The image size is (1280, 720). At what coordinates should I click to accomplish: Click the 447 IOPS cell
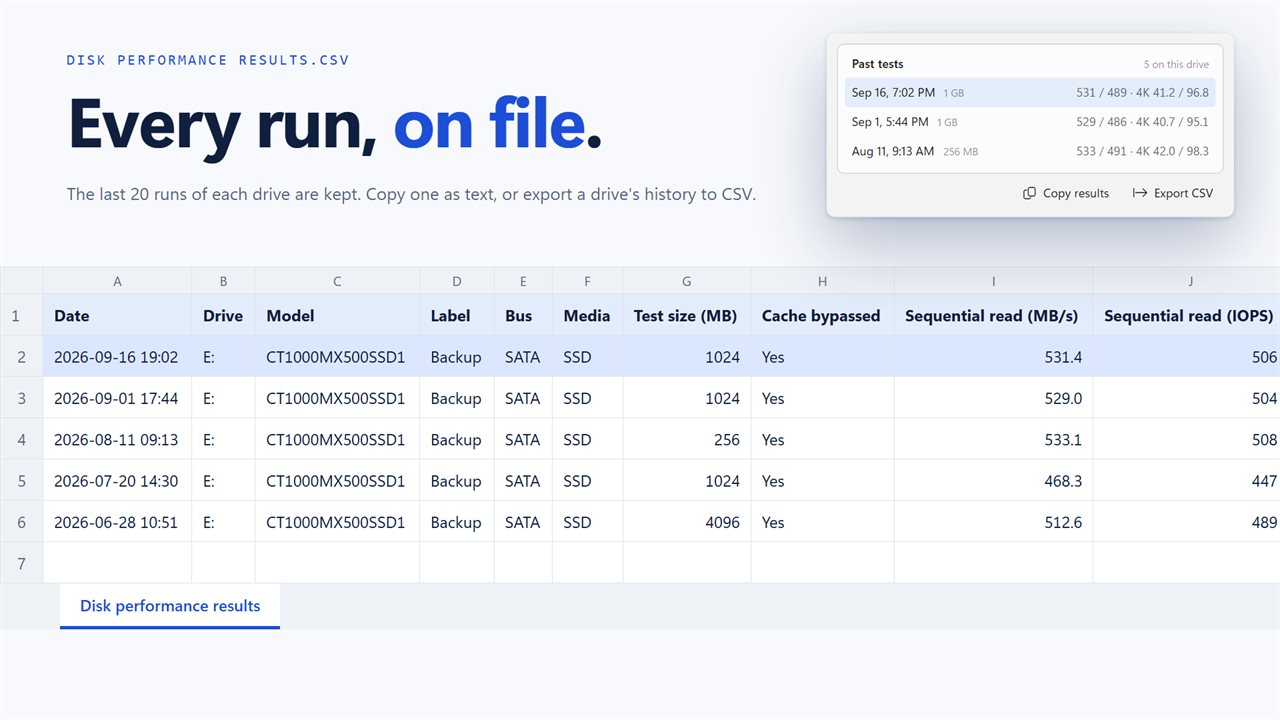(x=1186, y=481)
